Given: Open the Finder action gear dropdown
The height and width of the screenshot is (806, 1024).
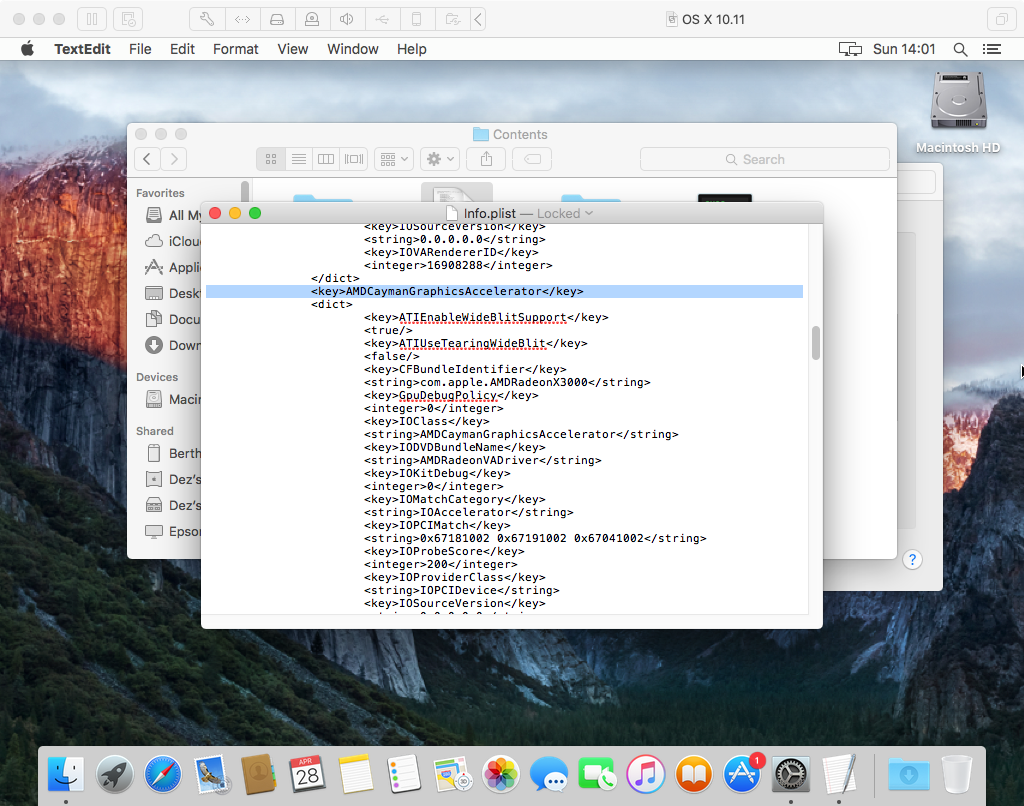Looking at the screenshot, I should tap(440, 159).
